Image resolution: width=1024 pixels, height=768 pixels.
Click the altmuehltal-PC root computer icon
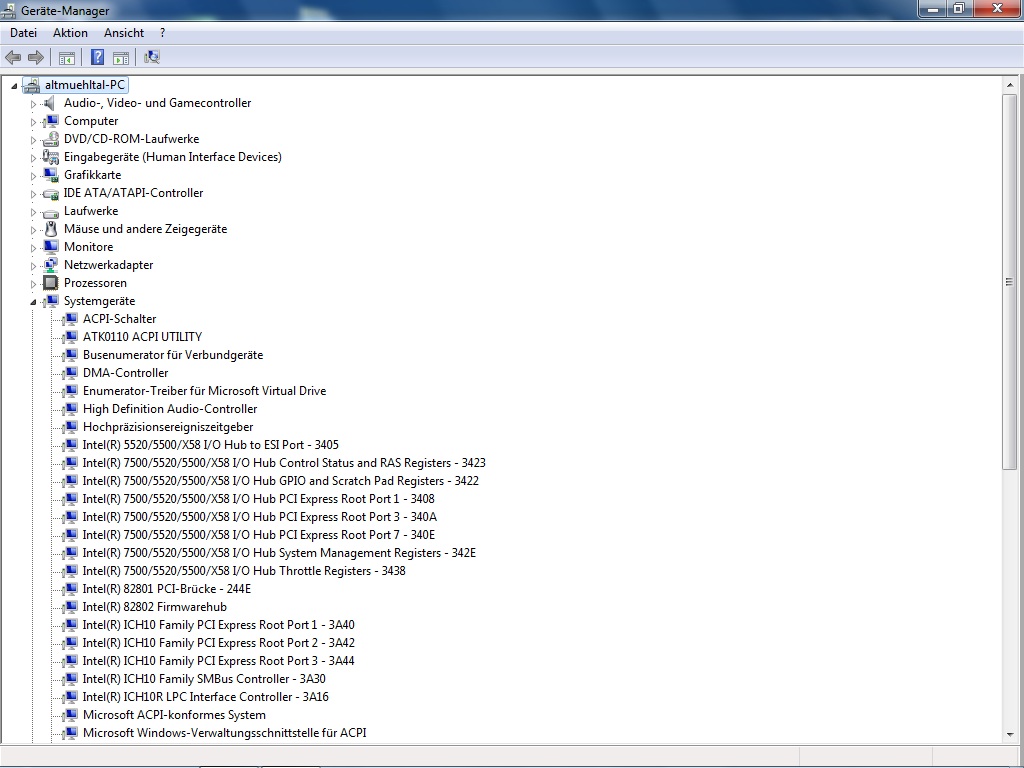tap(31, 85)
